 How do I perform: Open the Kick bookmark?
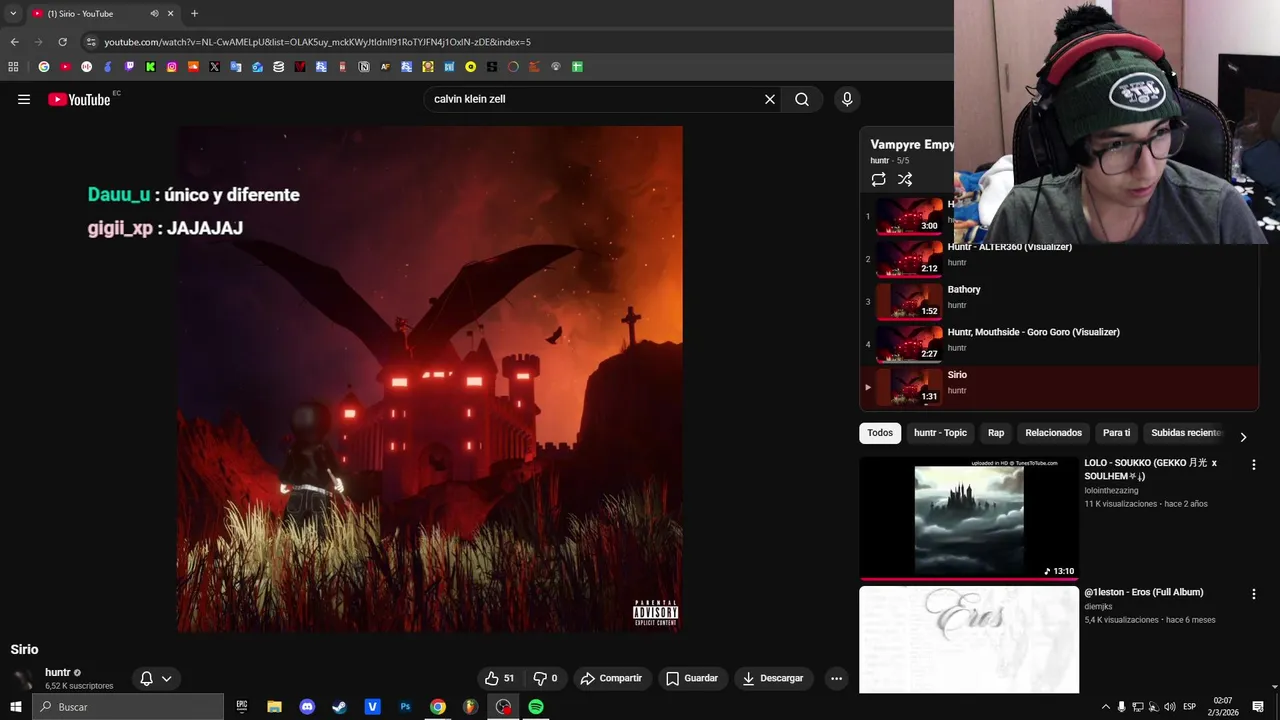[150, 67]
